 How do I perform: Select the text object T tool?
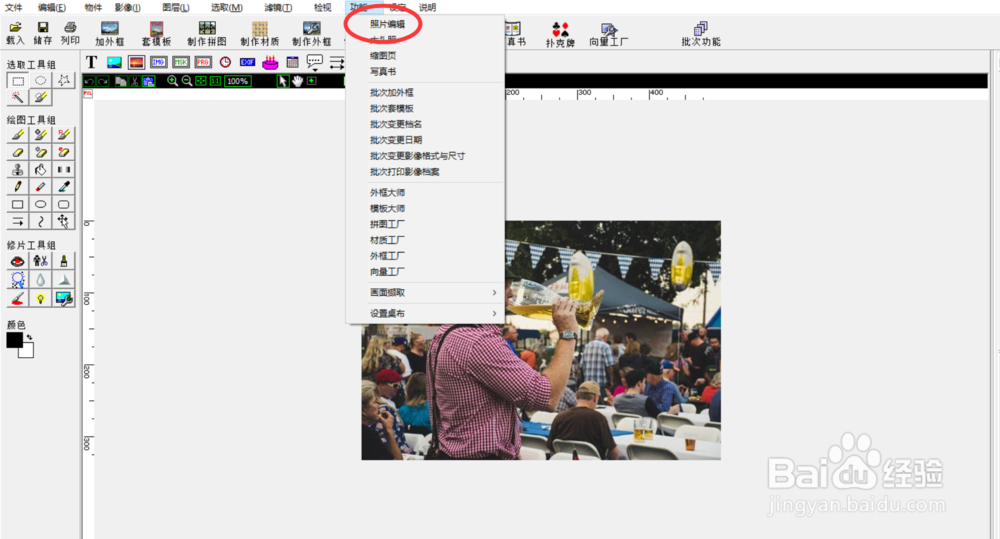click(x=91, y=63)
